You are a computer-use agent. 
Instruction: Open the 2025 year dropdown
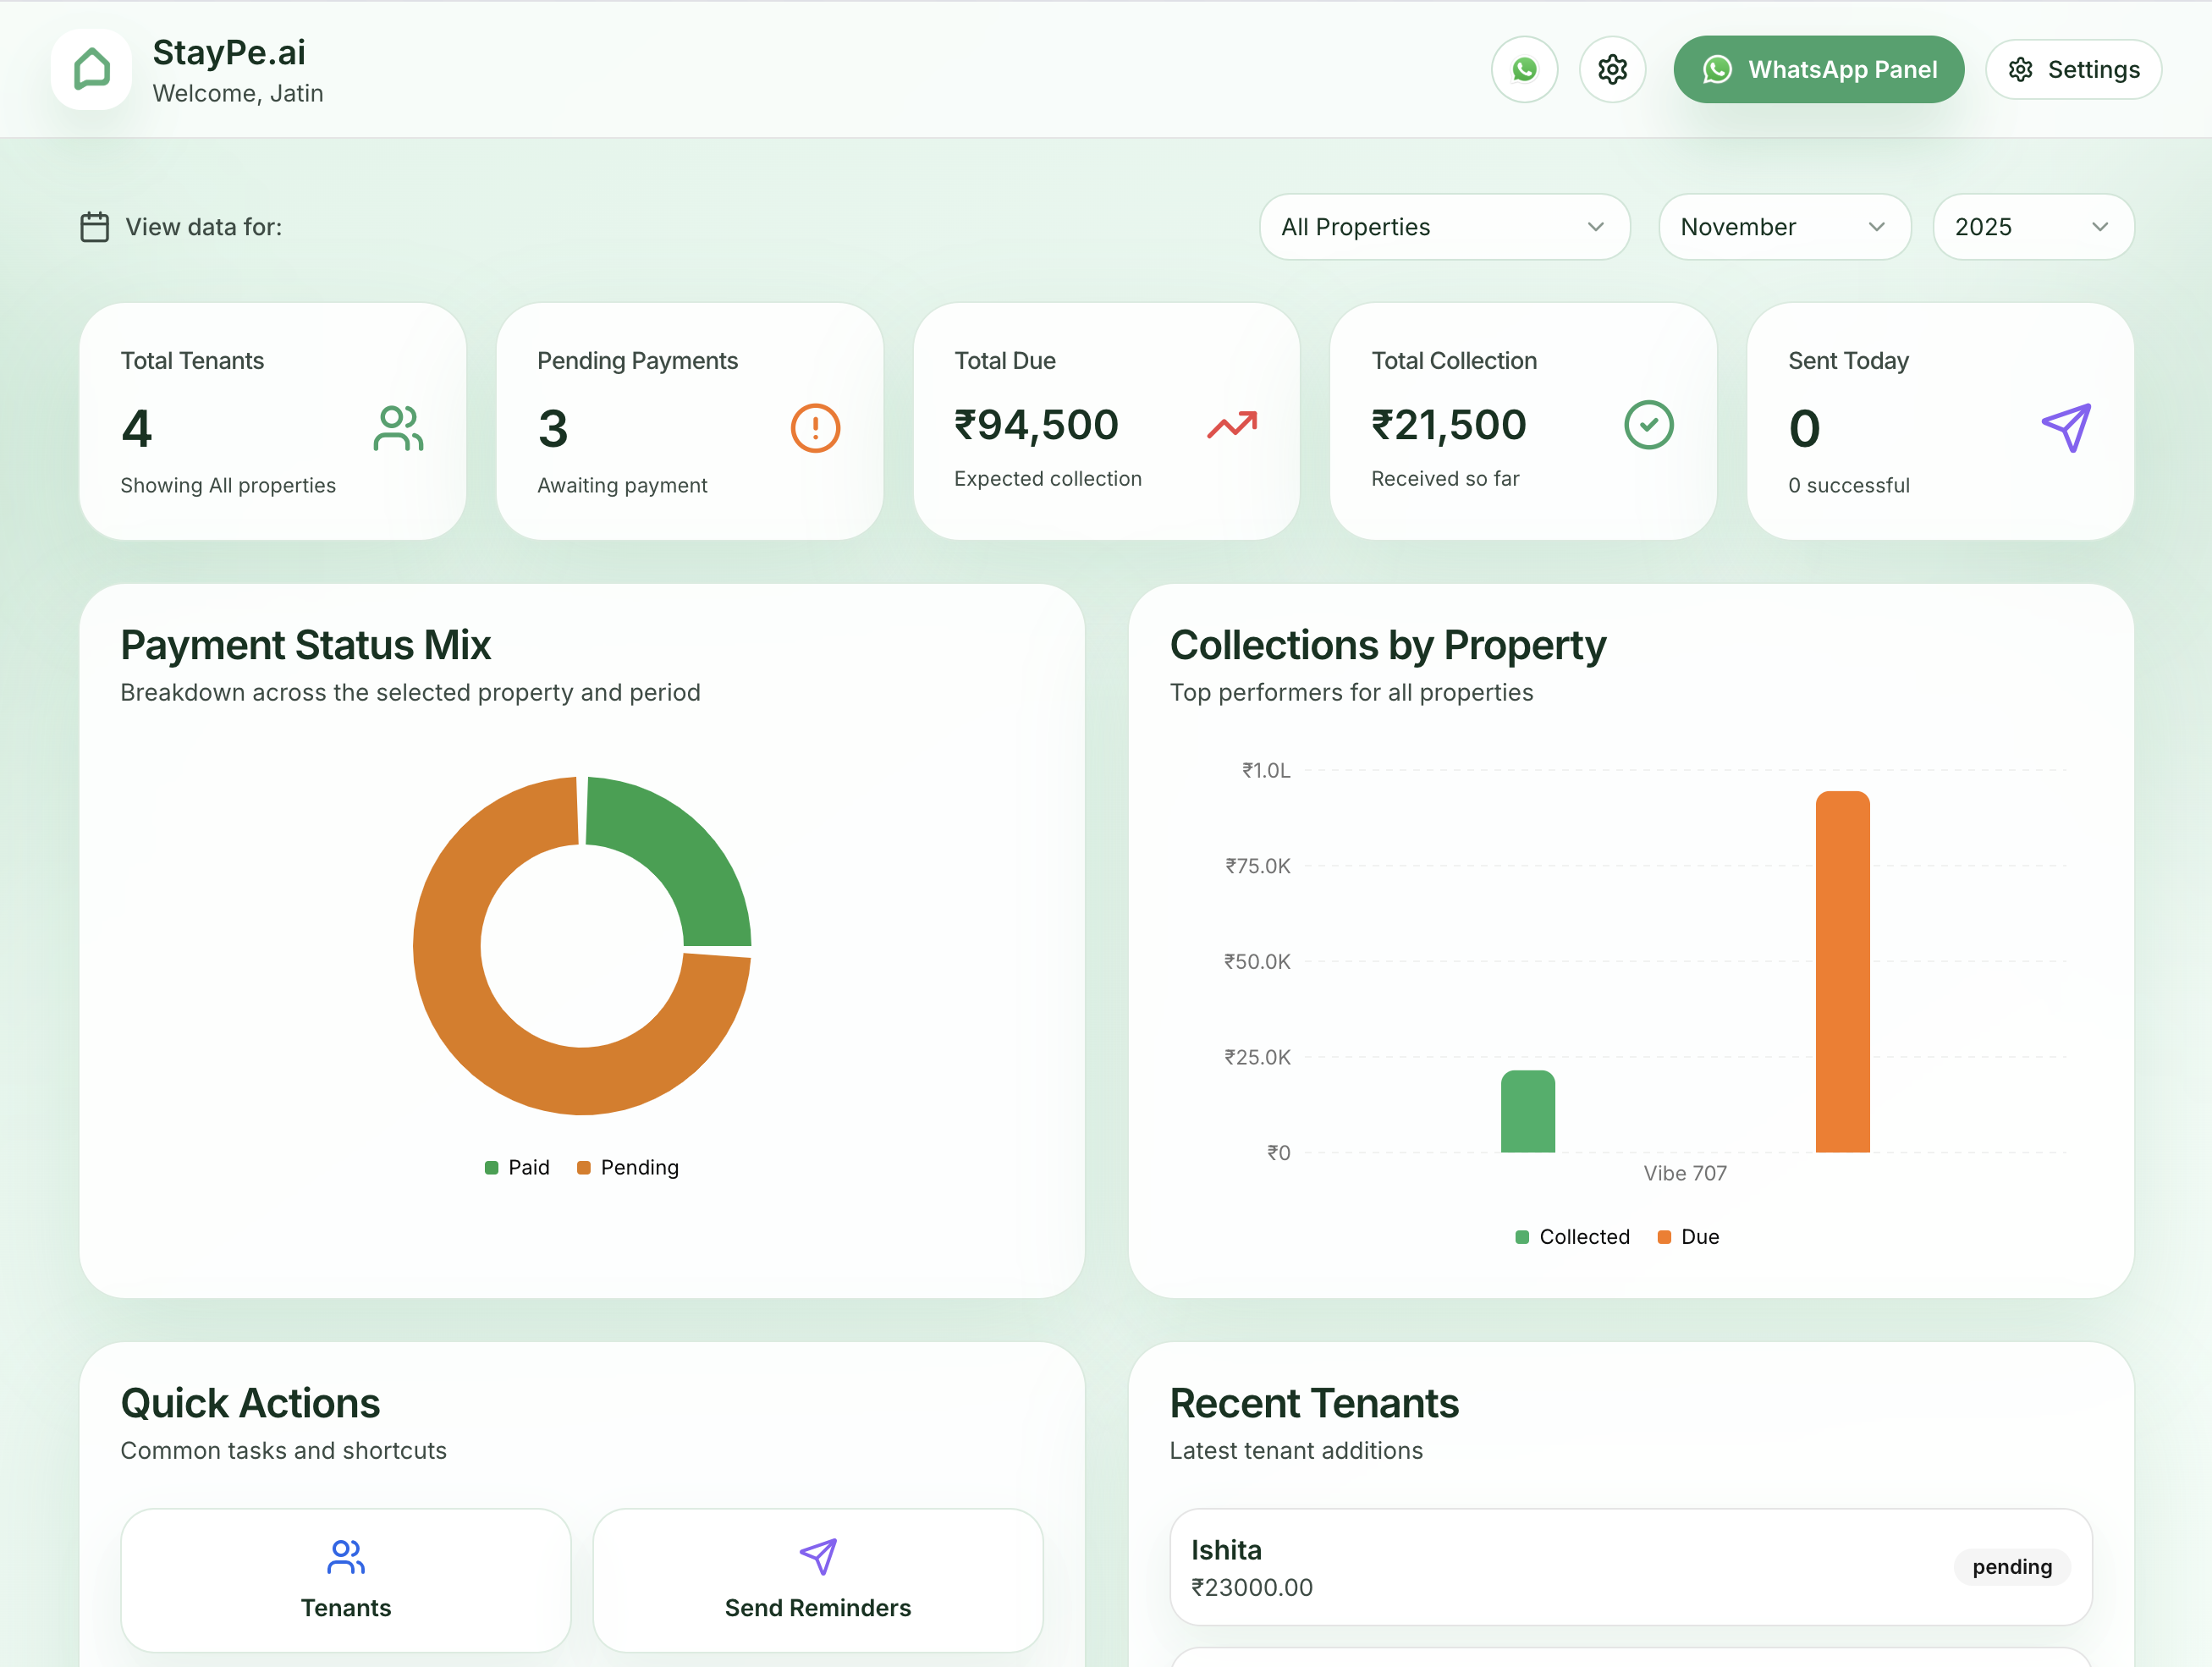pyautogui.click(x=2033, y=227)
